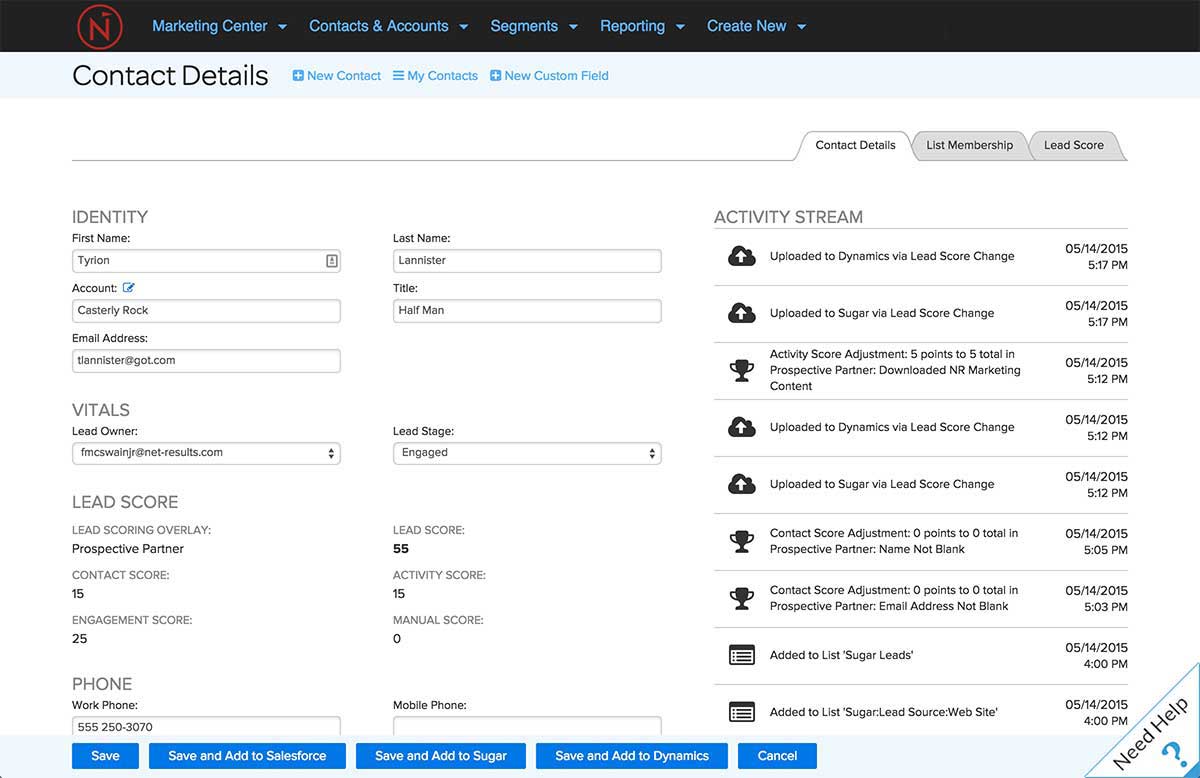Click the Save button

(x=105, y=756)
